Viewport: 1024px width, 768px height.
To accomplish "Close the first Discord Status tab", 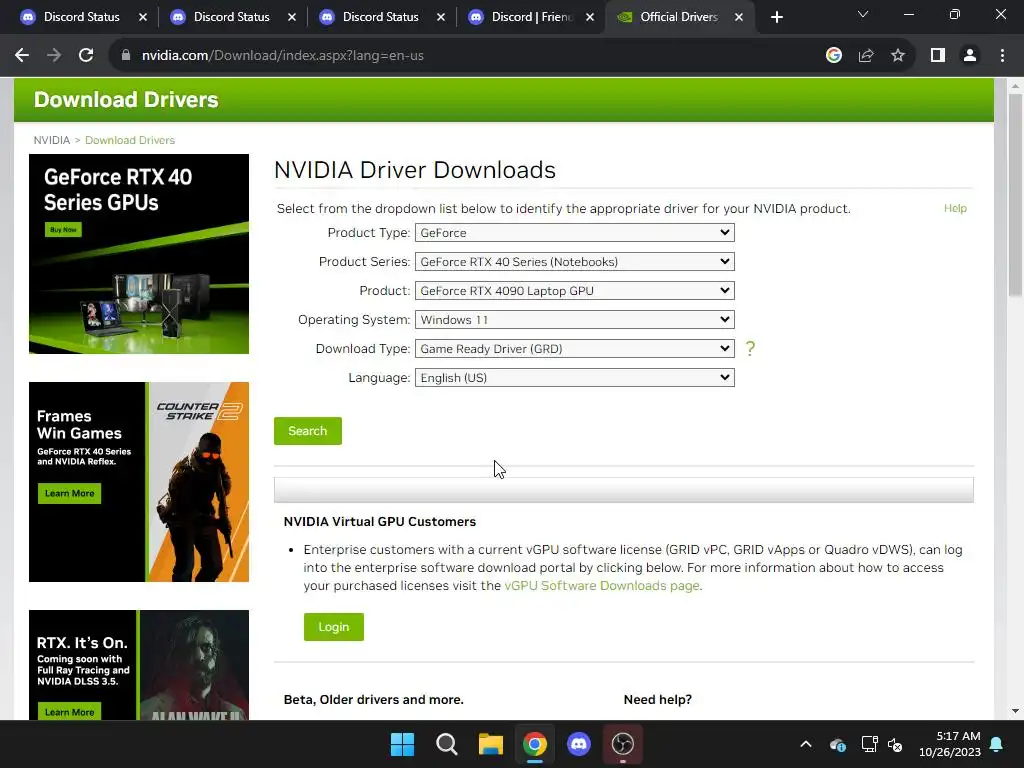I will coord(143,17).
